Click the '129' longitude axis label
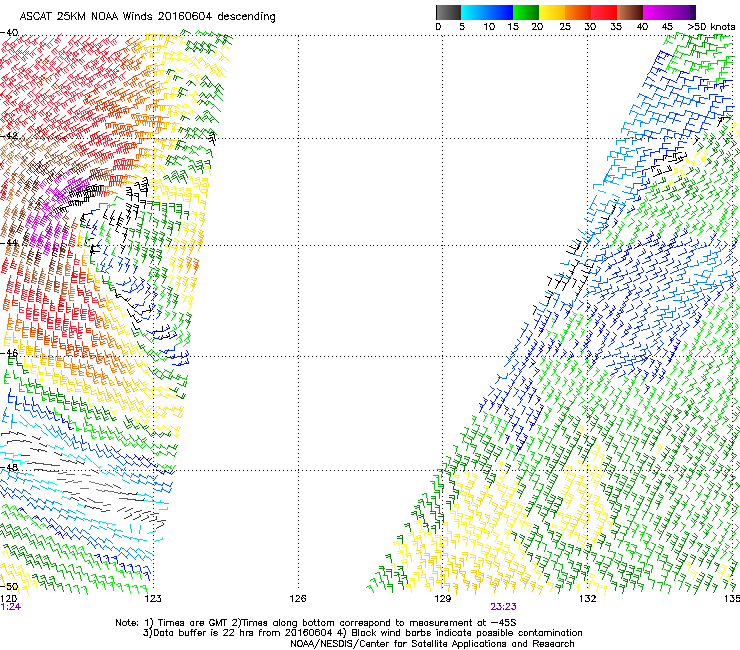The height and width of the screenshot is (650, 740). (442, 599)
